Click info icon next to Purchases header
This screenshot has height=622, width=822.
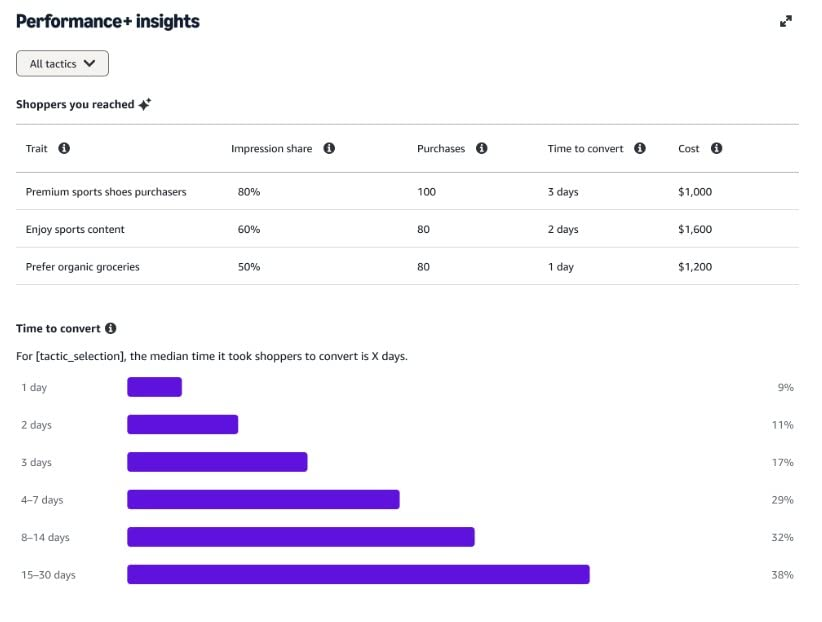[481, 149]
